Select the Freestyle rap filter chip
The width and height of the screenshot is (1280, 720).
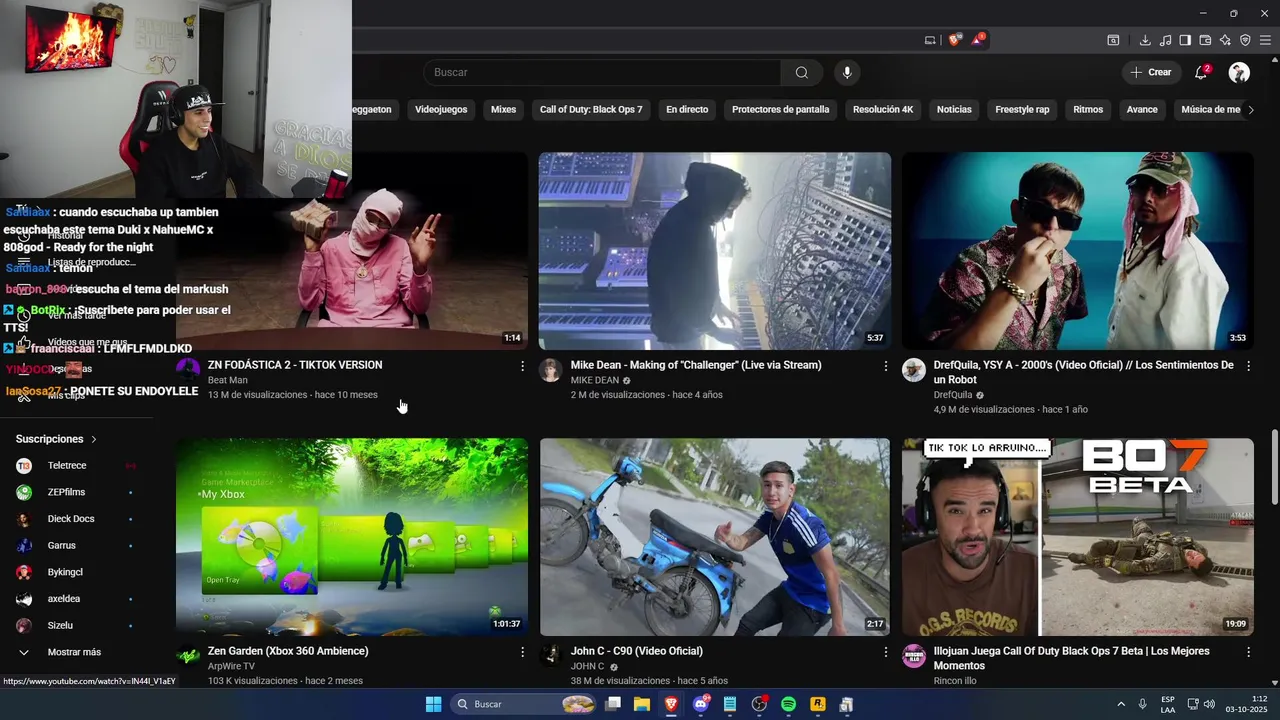click(1022, 110)
